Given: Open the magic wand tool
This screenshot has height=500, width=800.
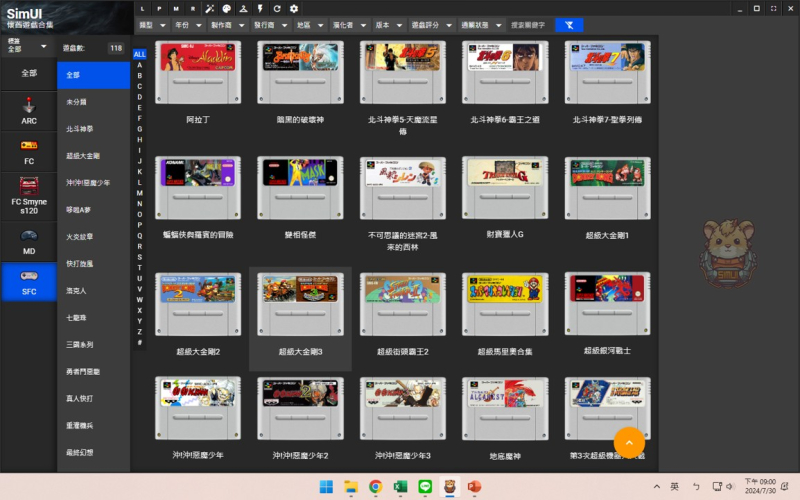Looking at the screenshot, I should tap(210, 9).
